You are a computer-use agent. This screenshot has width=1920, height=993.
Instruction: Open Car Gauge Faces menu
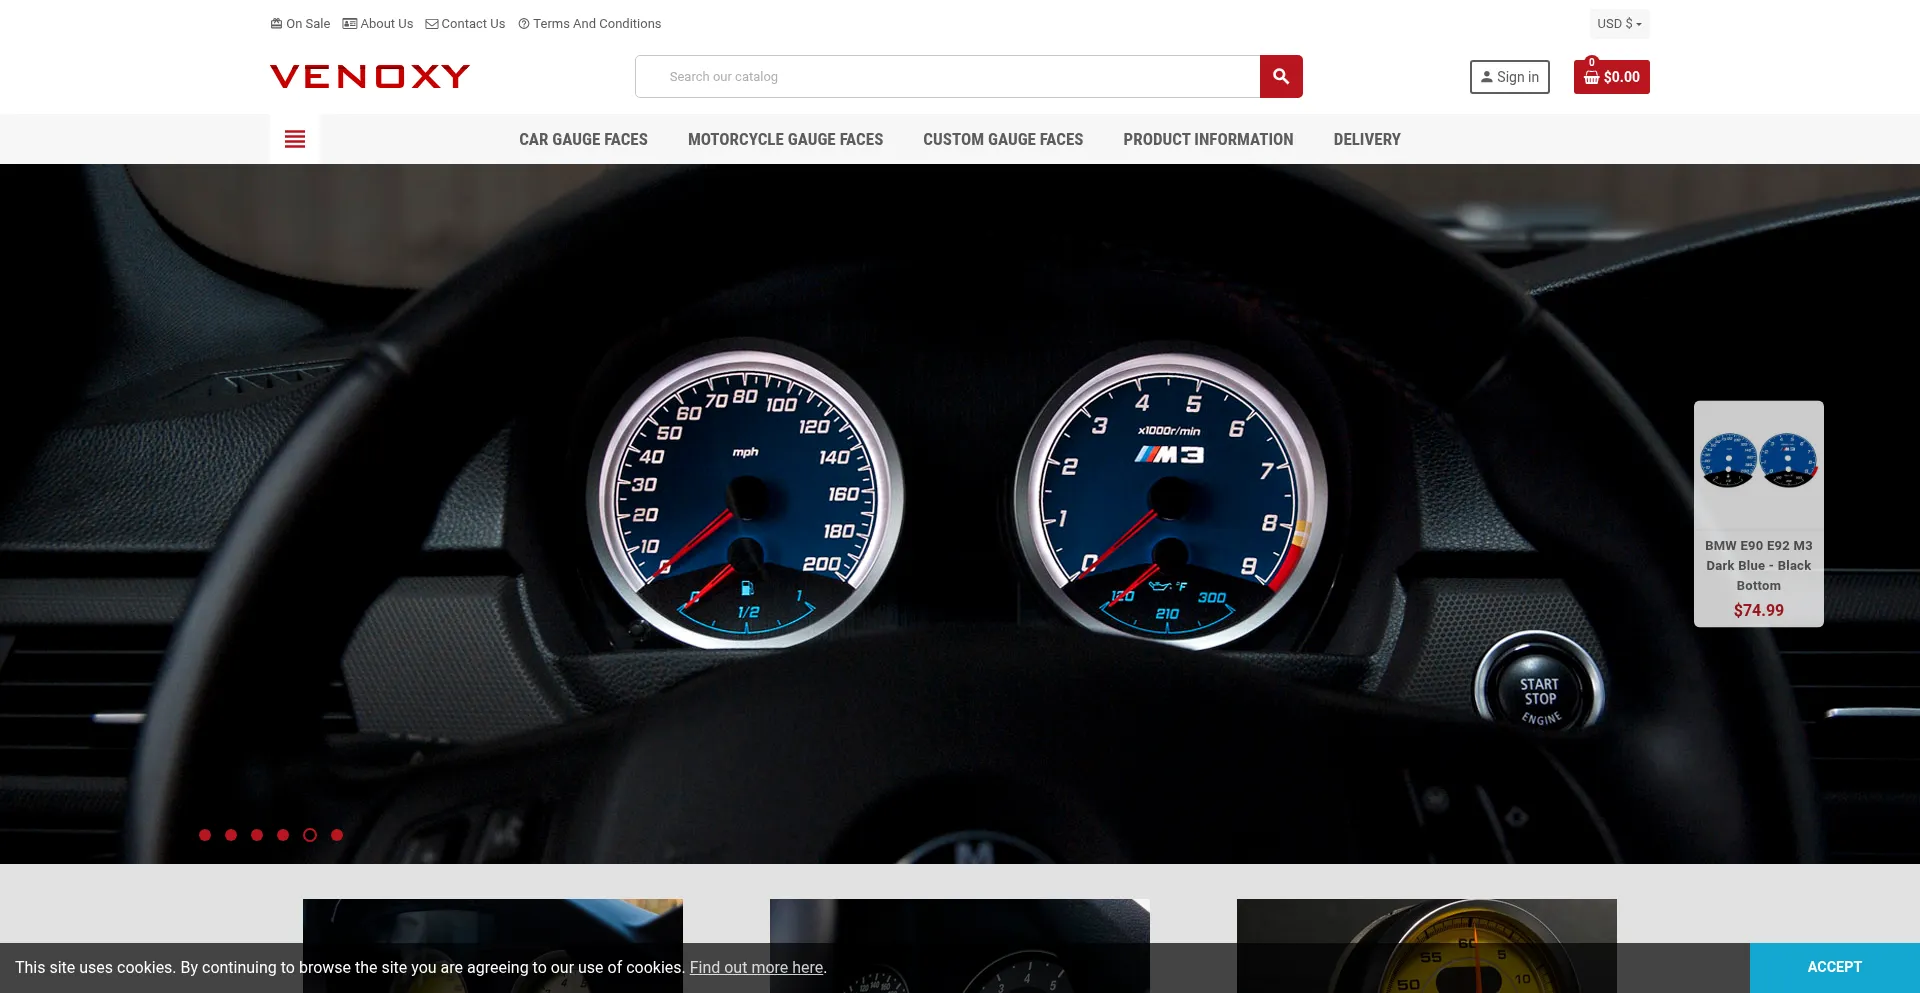(x=583, y=139)
